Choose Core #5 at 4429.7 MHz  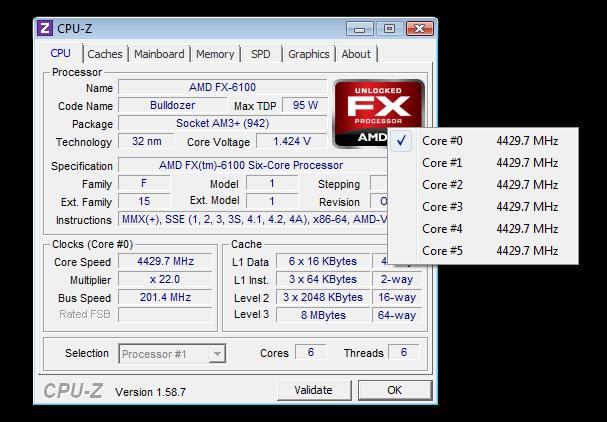click(483, 251)
